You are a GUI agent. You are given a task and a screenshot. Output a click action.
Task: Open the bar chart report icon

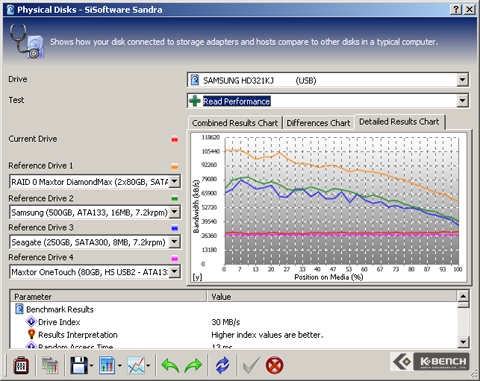[107, 365]
